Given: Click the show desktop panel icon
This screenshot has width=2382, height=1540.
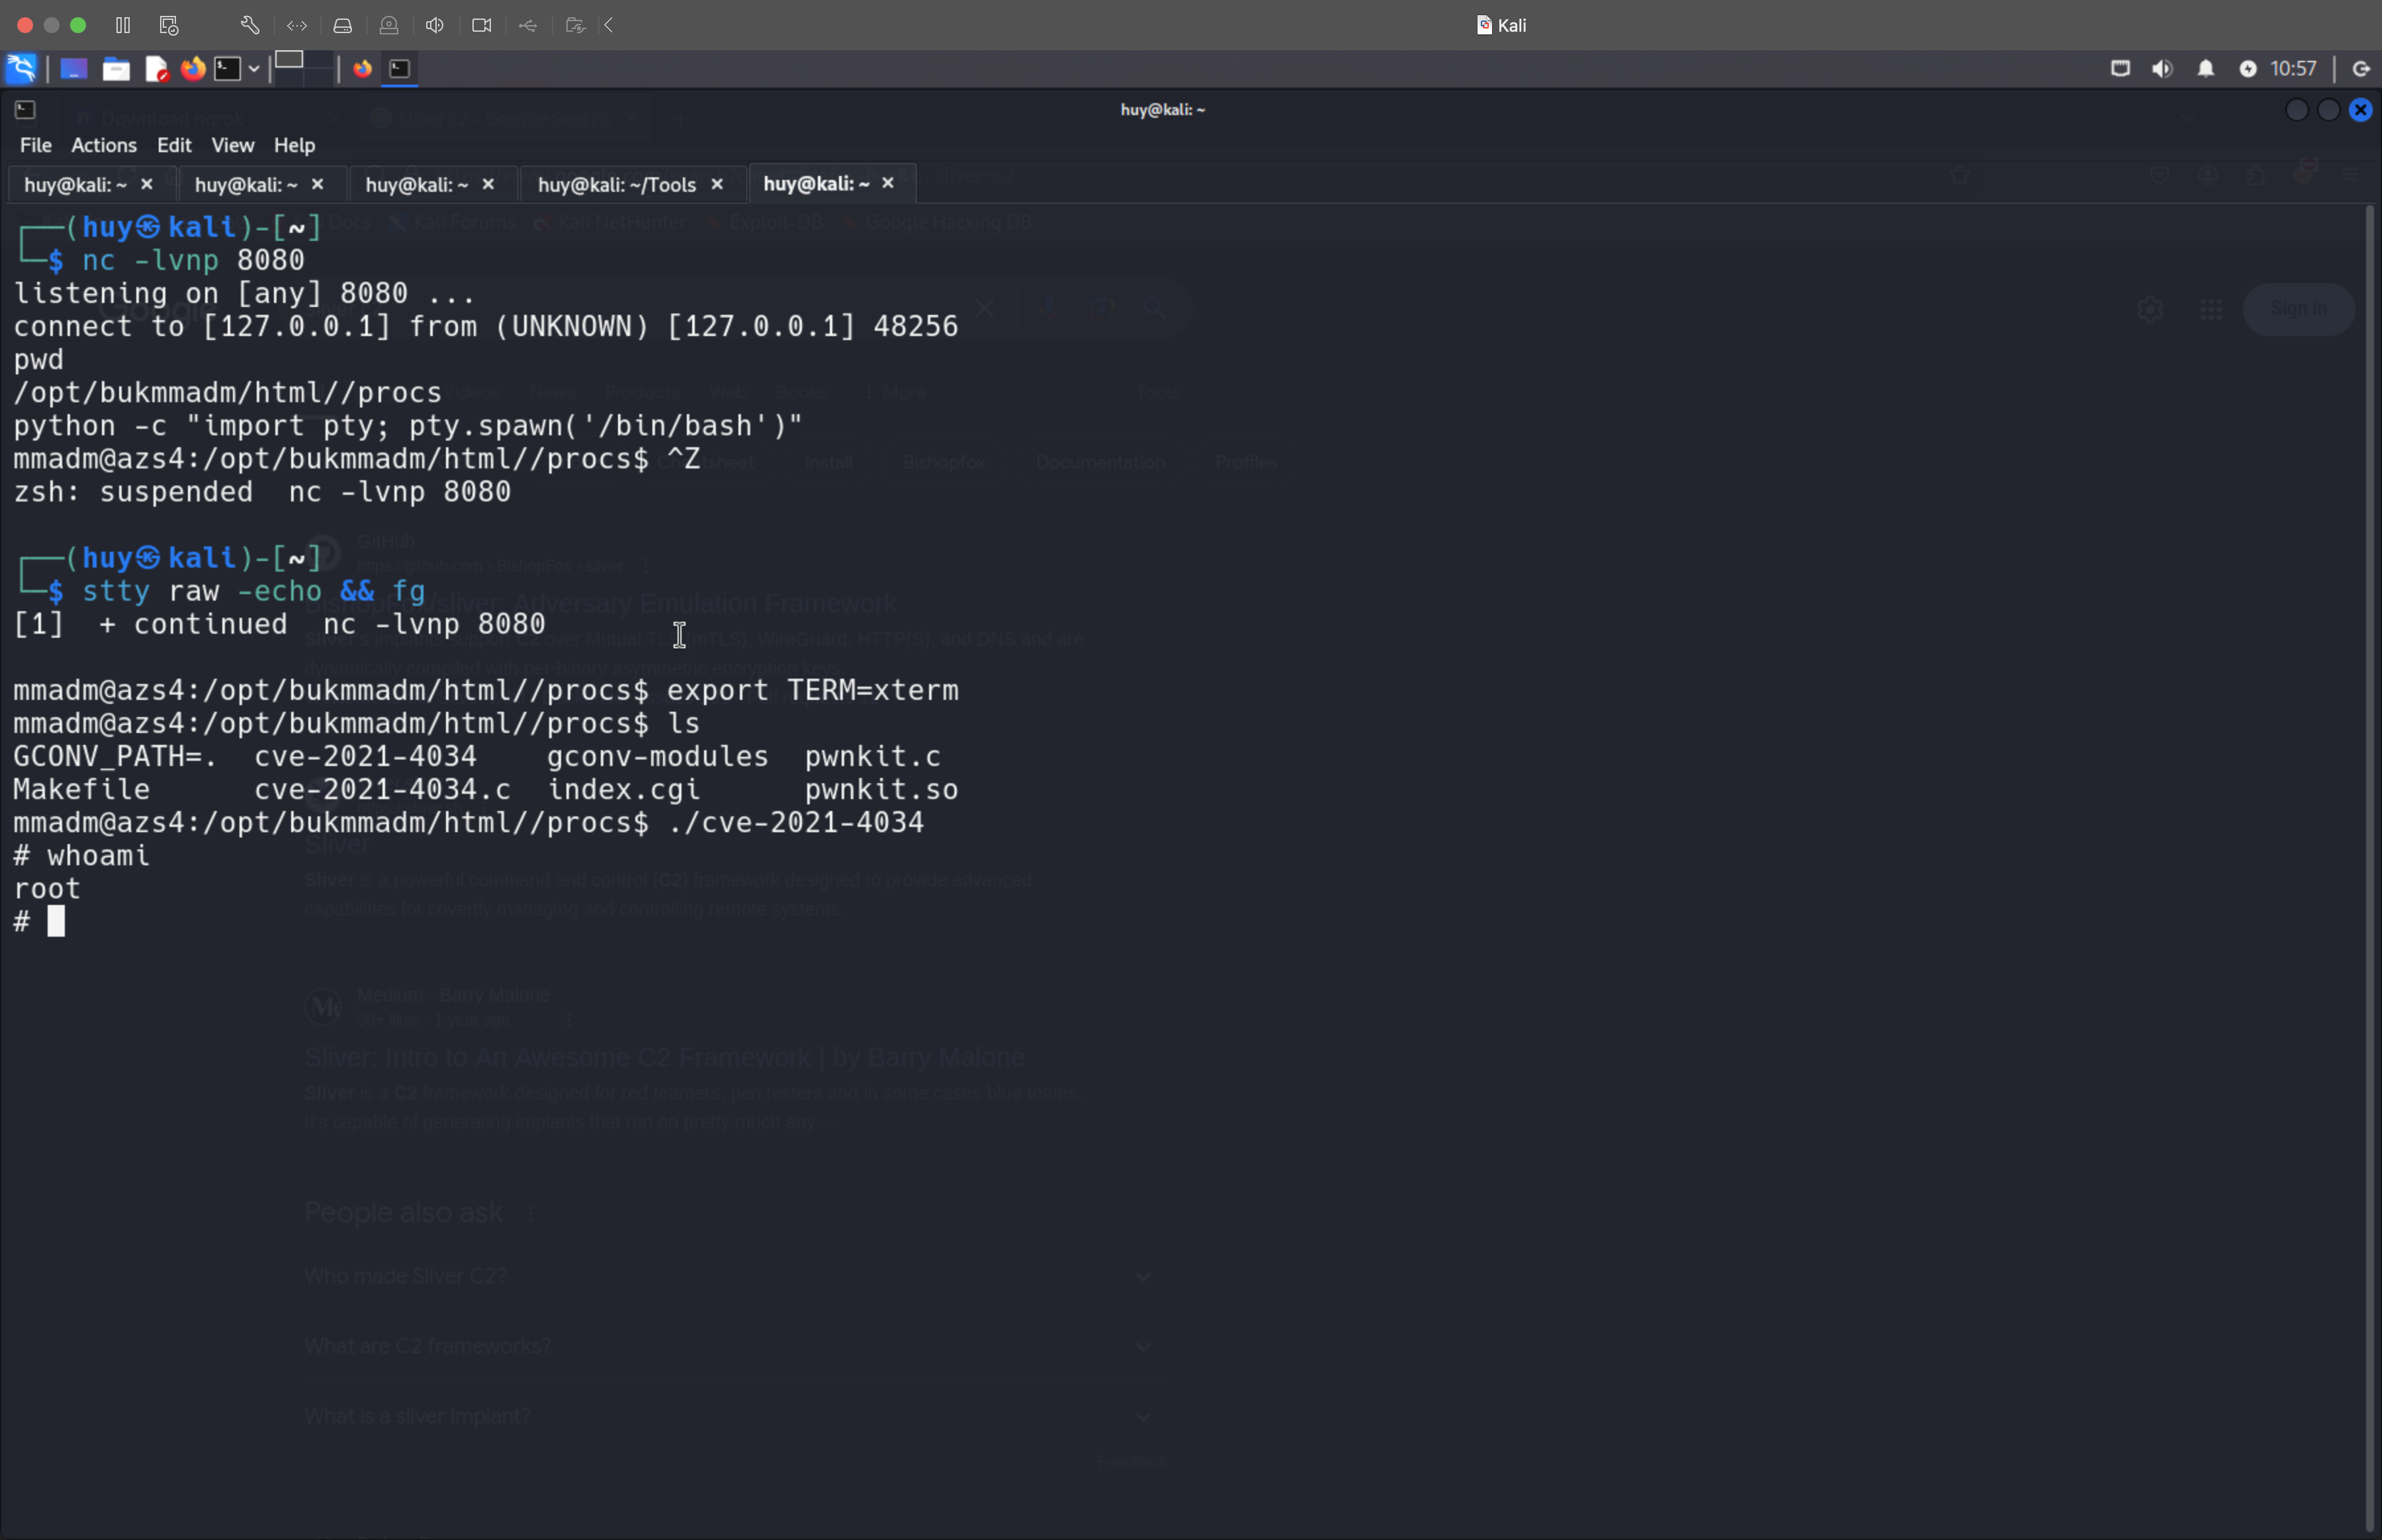Looking at the screenshot, I should coord(73,68).
